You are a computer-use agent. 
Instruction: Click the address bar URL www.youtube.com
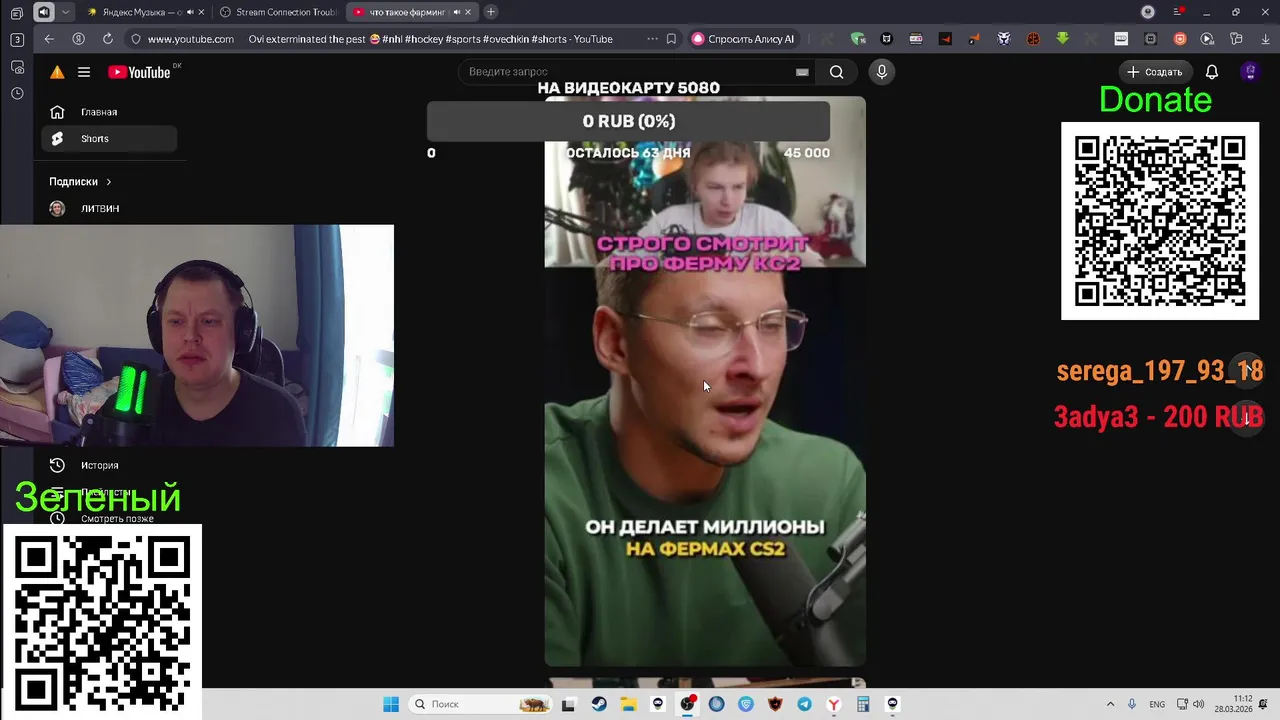click(191, 39)
